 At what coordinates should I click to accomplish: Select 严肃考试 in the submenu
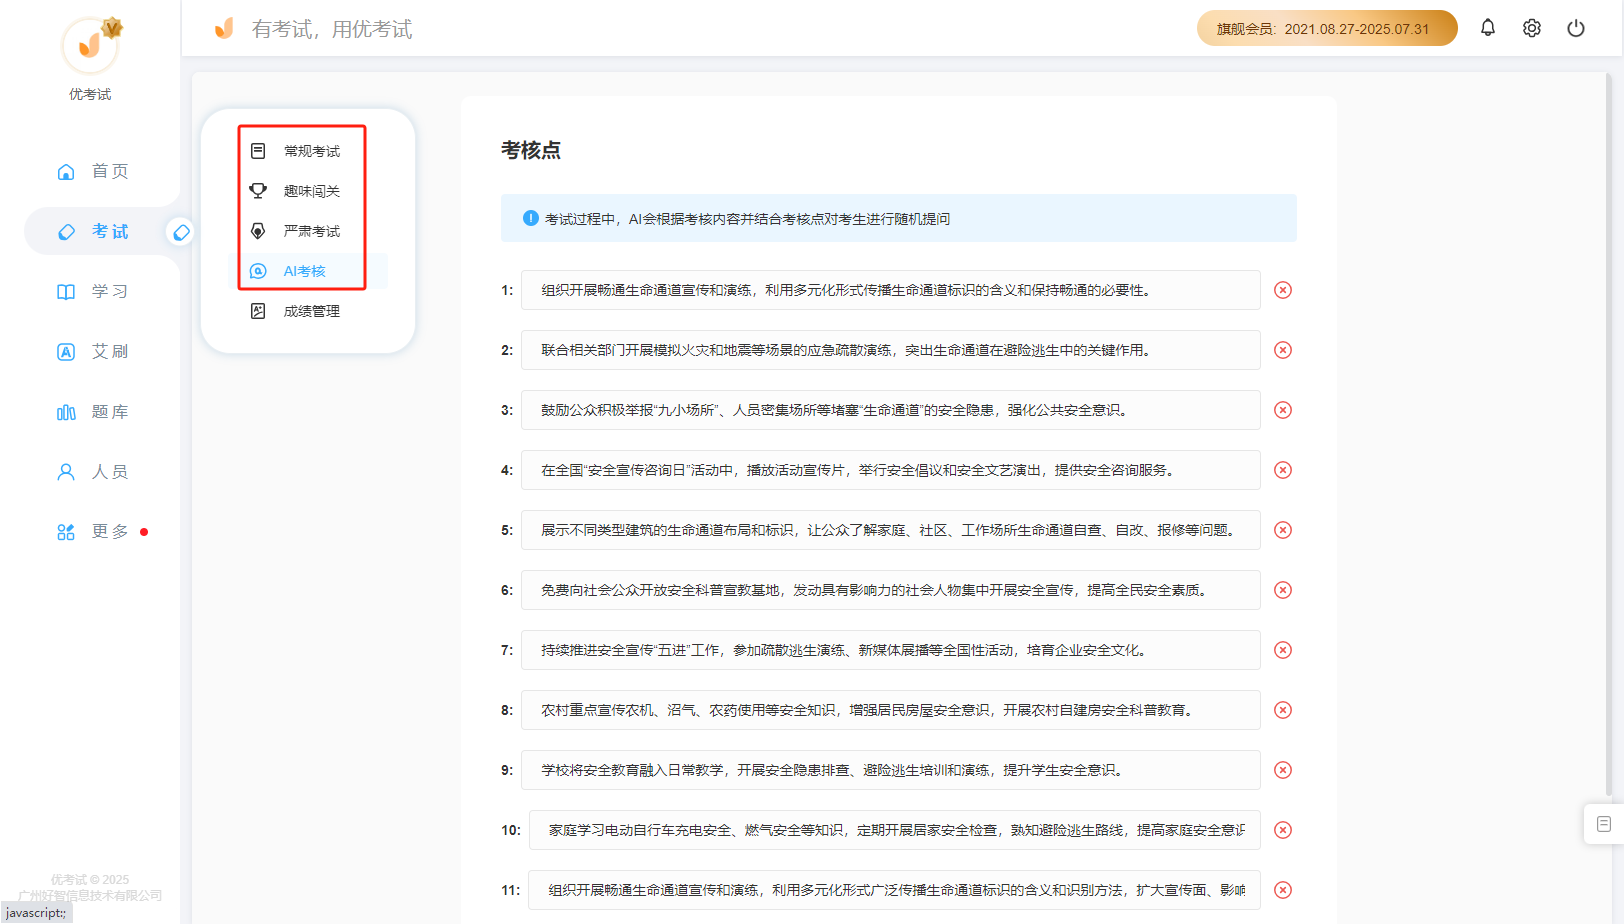(x=311, y=231)
